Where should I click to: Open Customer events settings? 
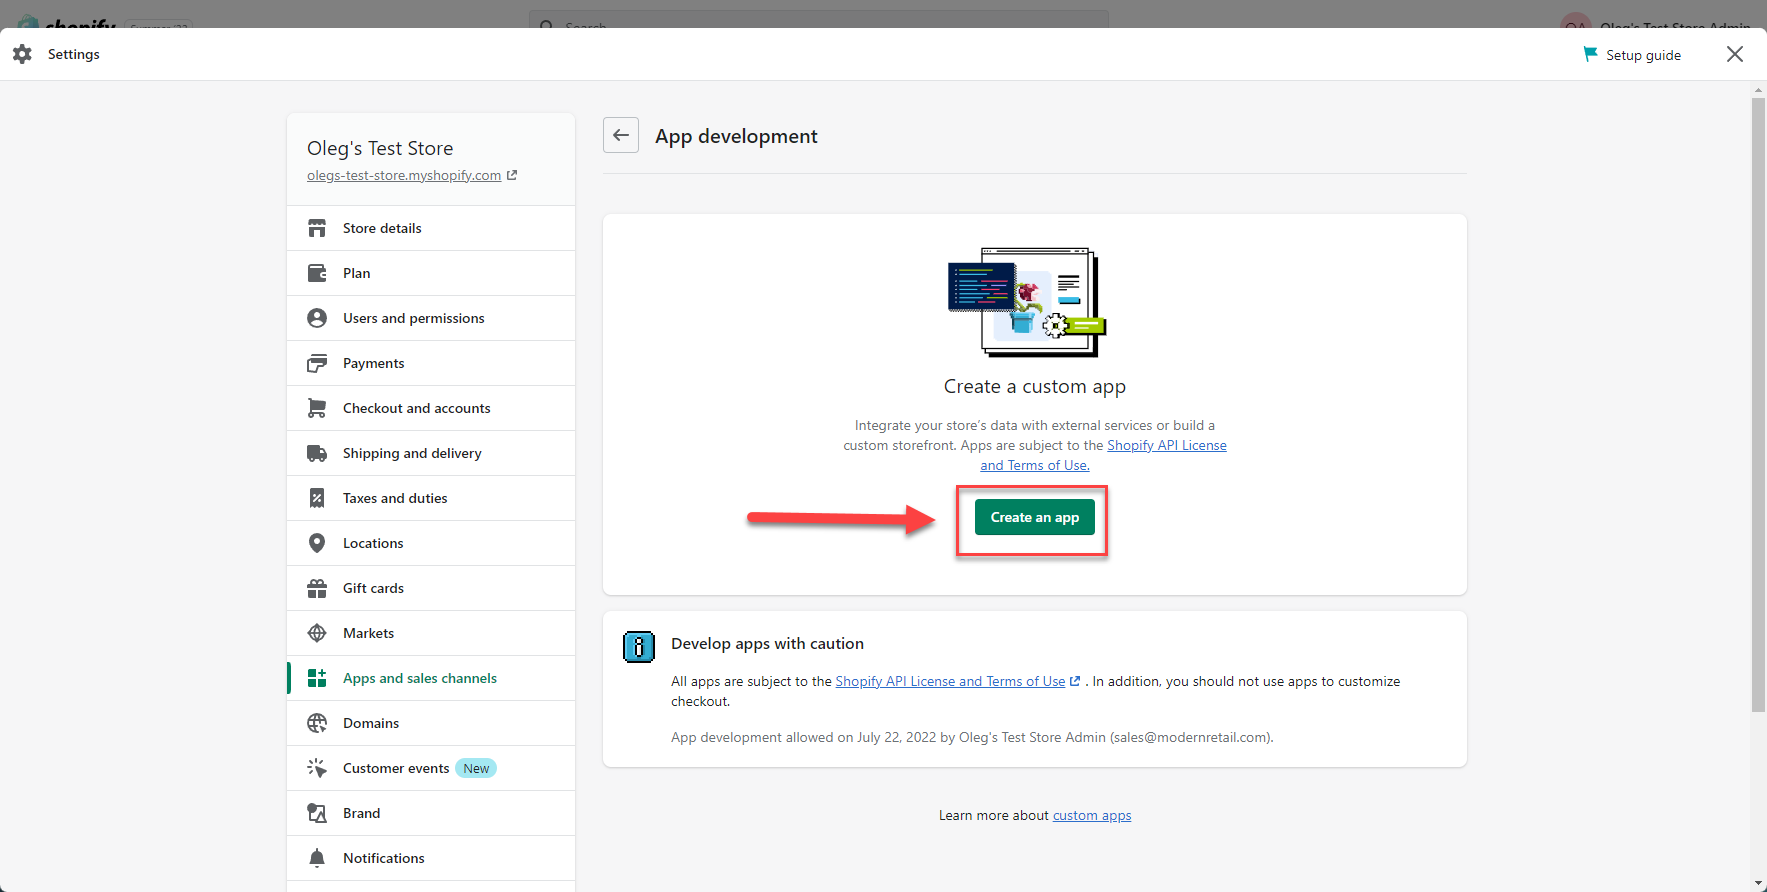431,768
